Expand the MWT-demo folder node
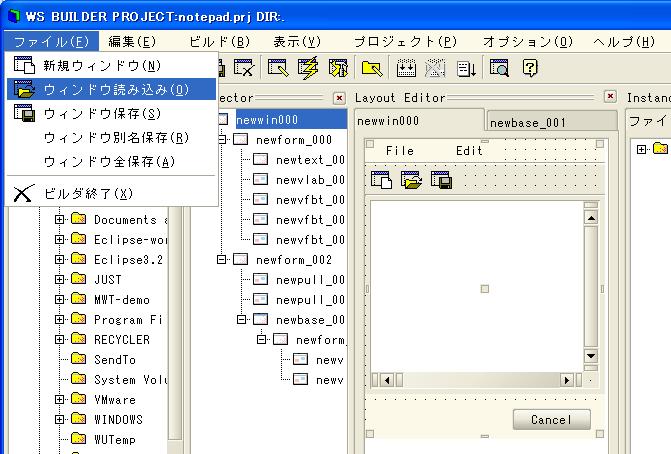Image resolution: width=671 pixels, height=454 pixels. pyautogui.click(x=59, y=299)
